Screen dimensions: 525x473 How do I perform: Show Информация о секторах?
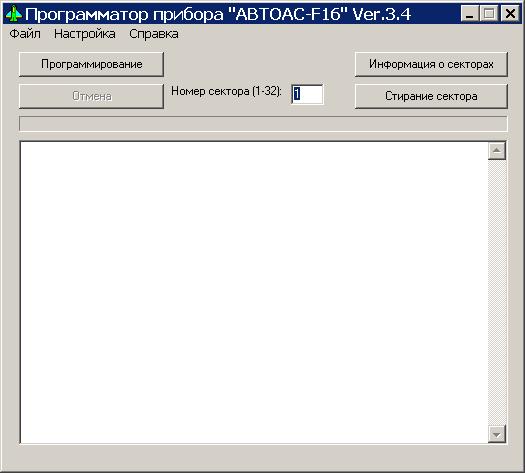tap(431, 64)
